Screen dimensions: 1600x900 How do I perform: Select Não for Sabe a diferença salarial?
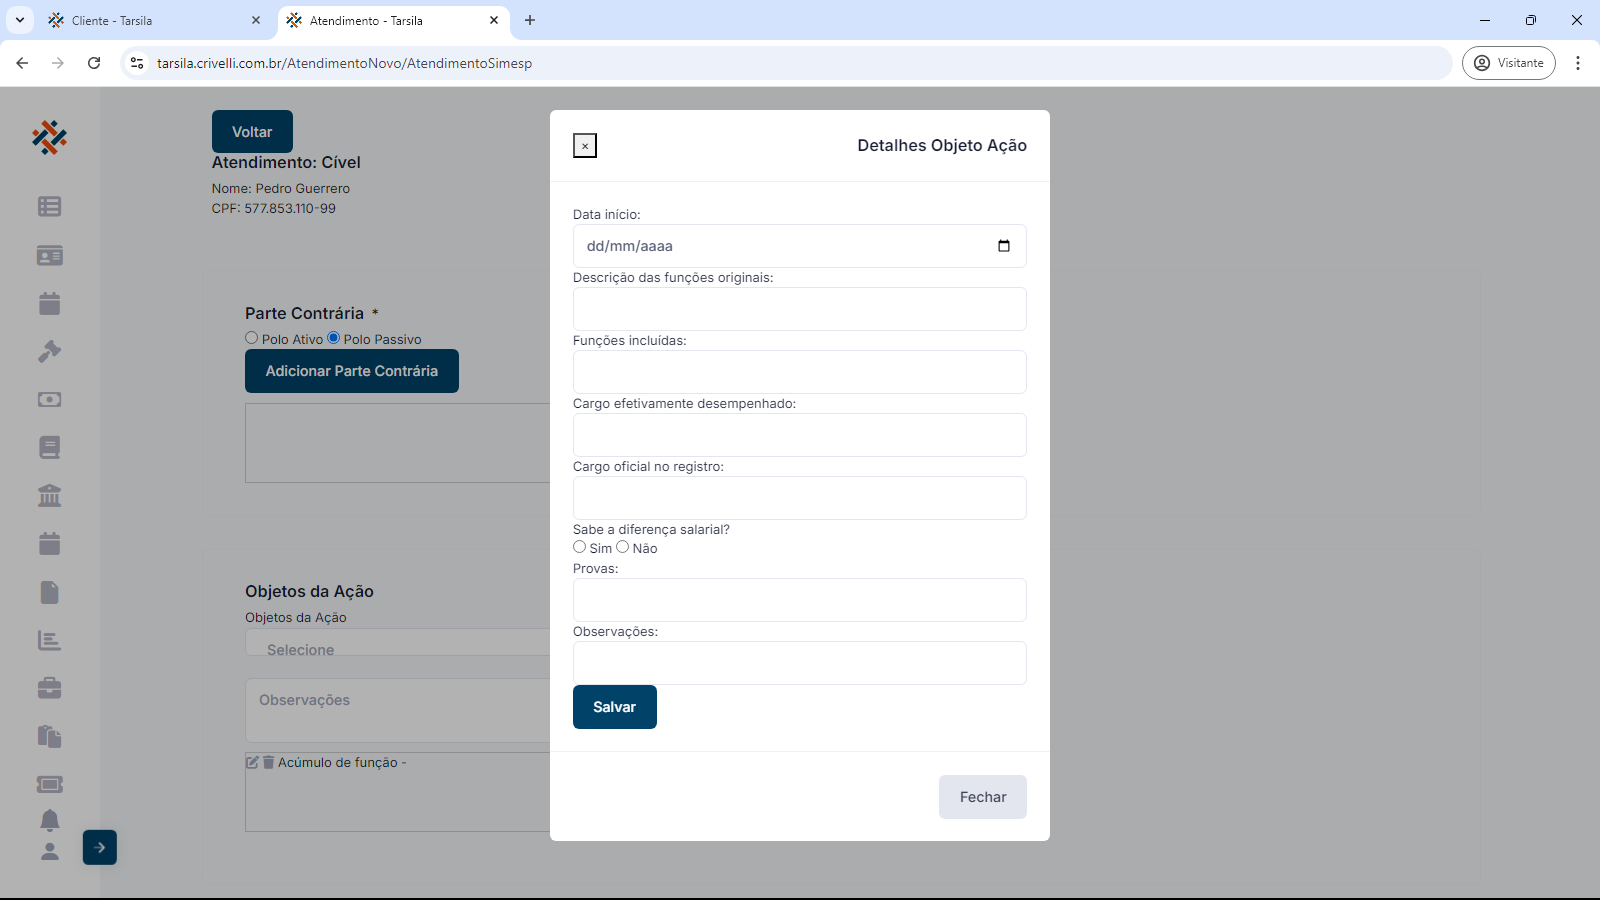623,547
